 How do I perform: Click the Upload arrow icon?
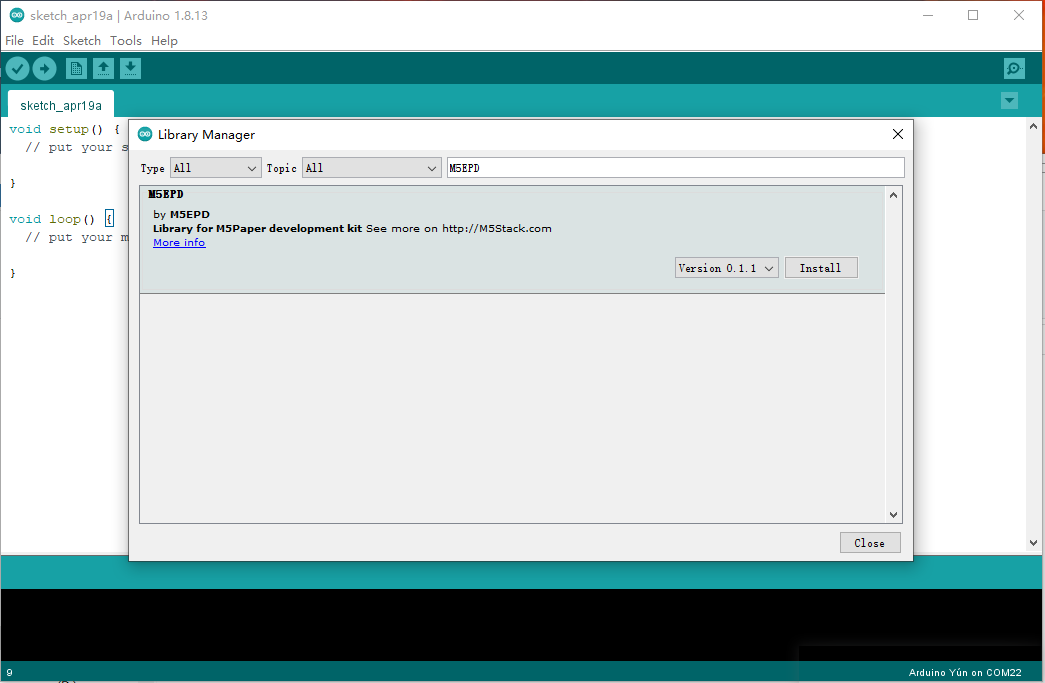[45, 68]
